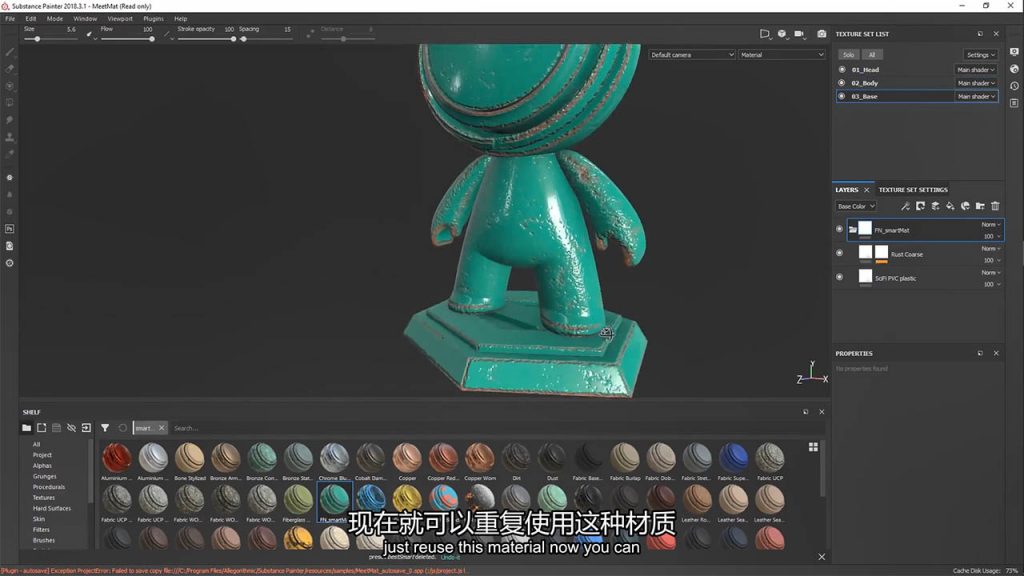
Task: Open the Viewport menu
Action: (120, 19)
